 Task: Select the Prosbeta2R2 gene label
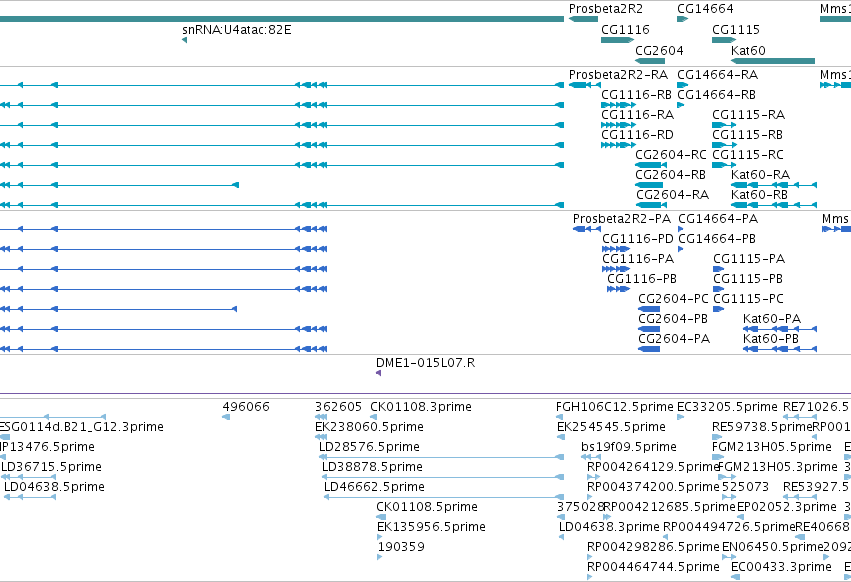click(x=606, y=9)
